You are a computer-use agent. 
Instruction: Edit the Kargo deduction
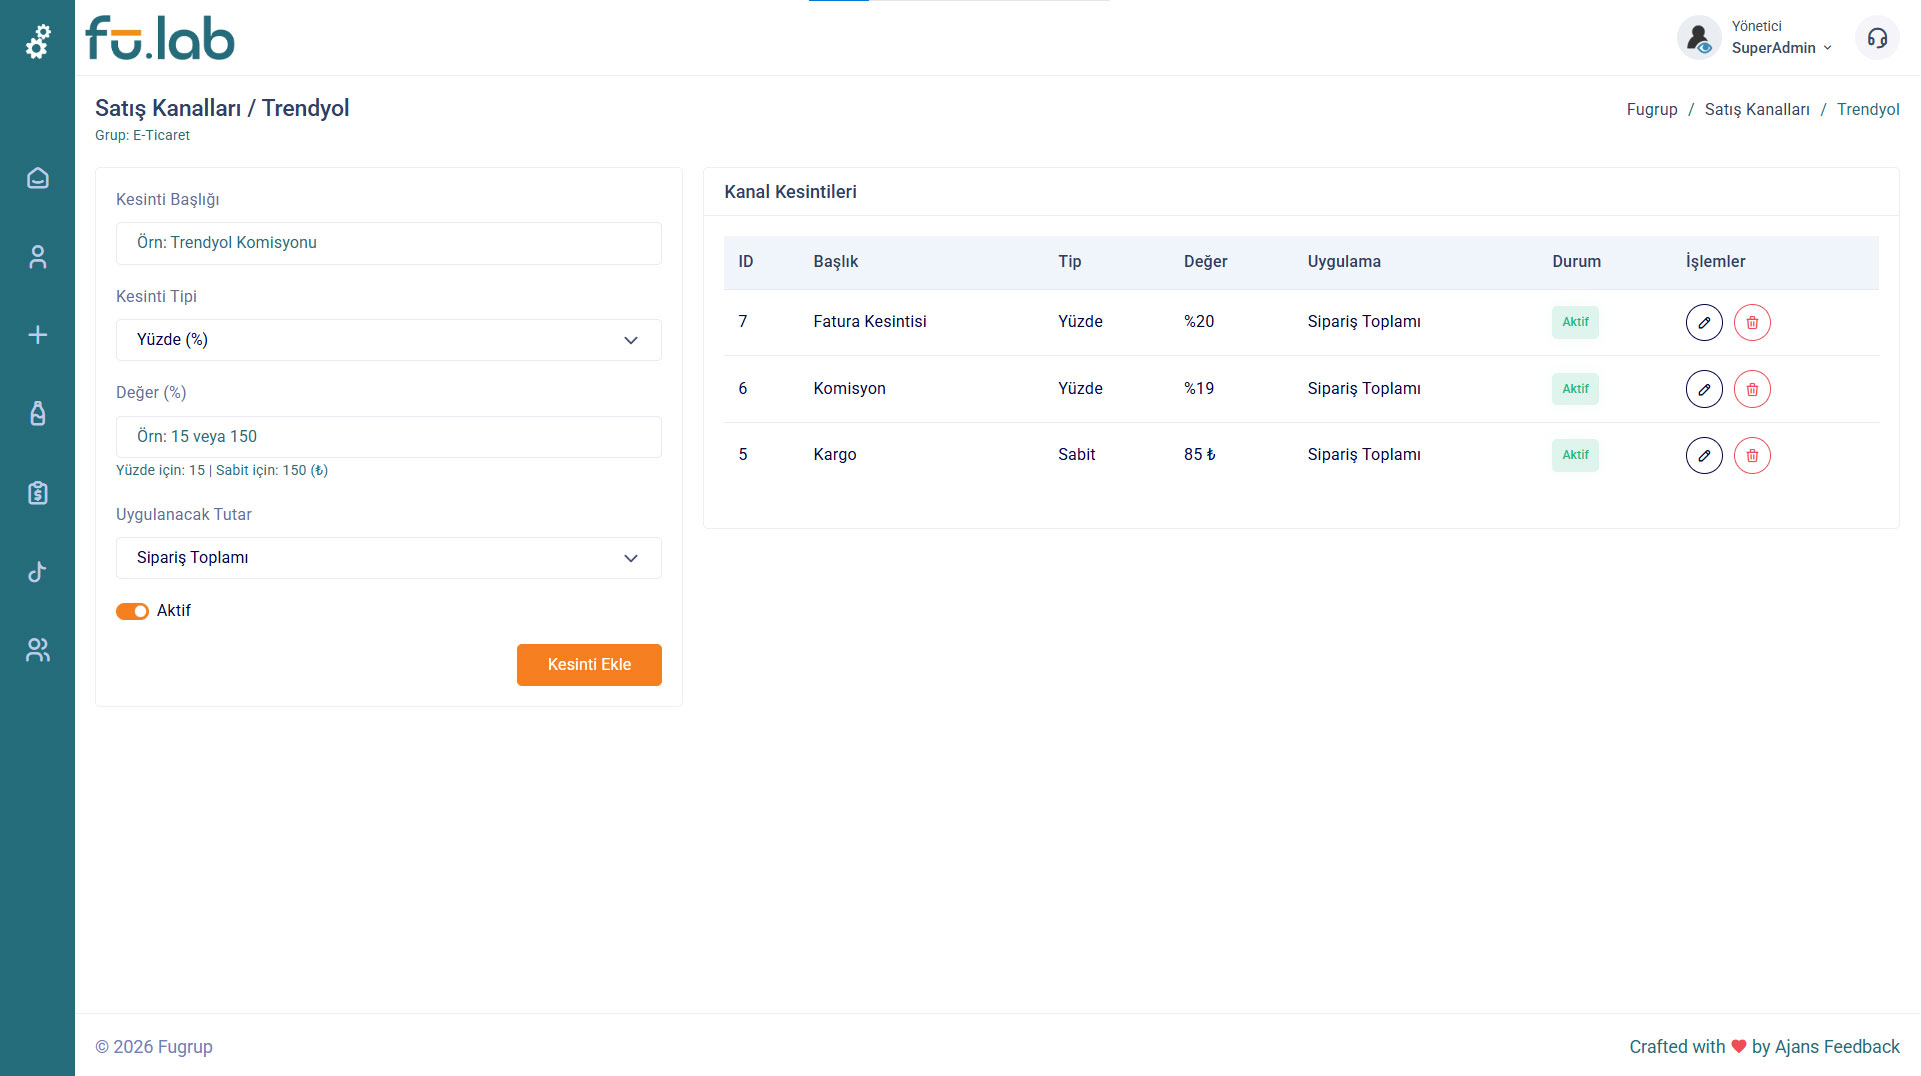pos(1704,455)
